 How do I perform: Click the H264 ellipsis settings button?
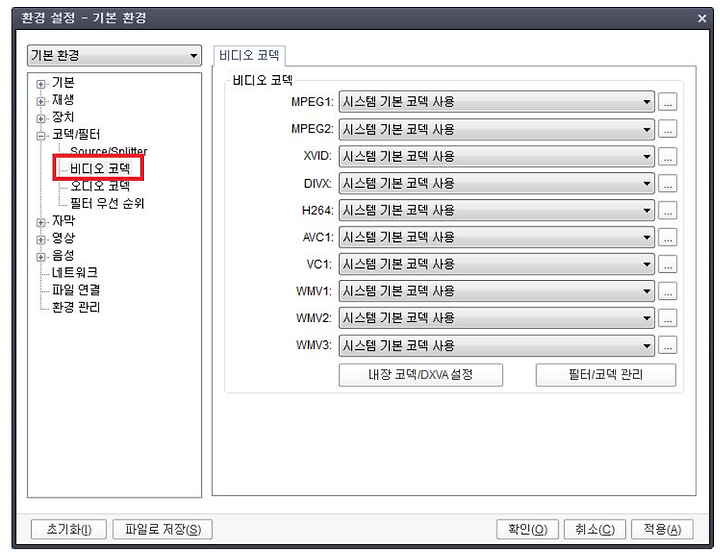coord(668,210)
